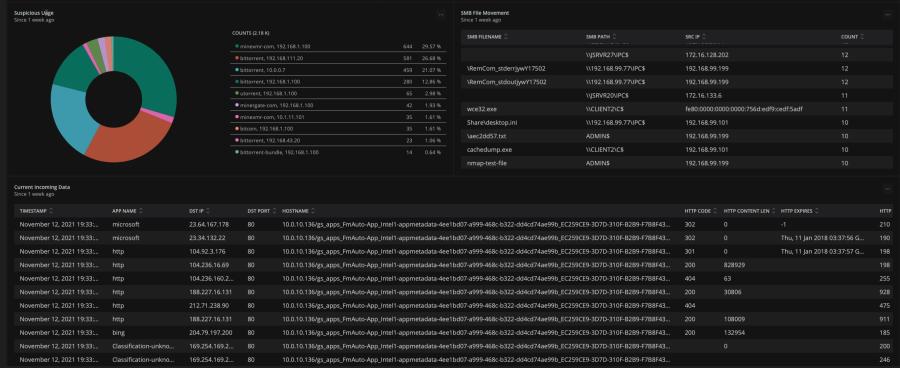Viewport: 900px width, 368px height.
Task: Sort by SMB FILENAME column arrows
Action: pos(506,37)
